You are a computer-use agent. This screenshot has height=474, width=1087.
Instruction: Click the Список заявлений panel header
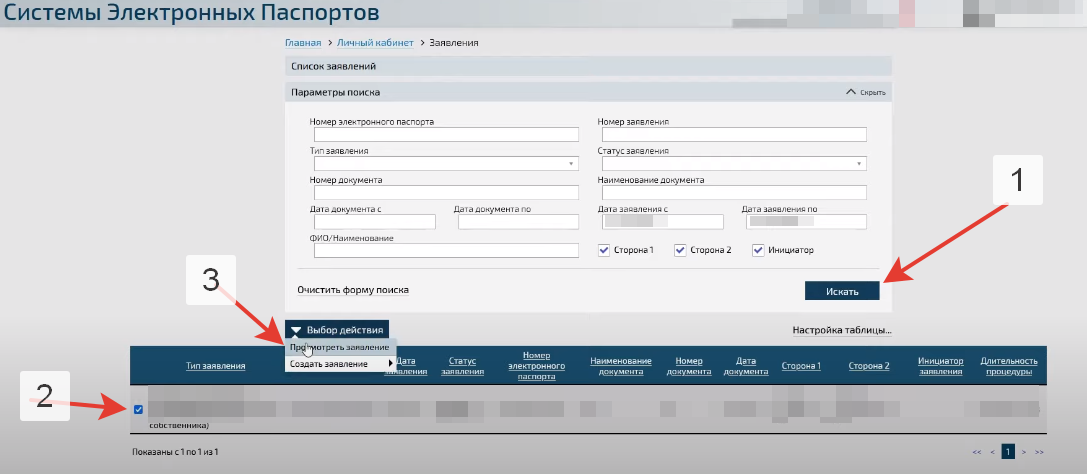pyautogui.click(x=588, y=67)
